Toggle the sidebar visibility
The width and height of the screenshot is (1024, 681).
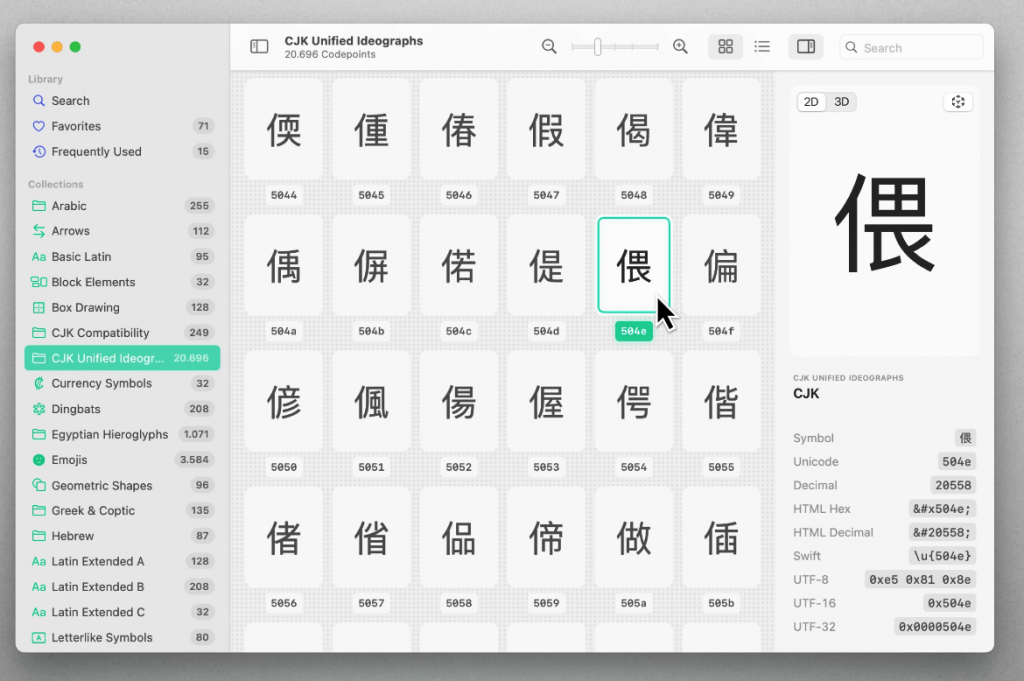coord(259,45)
